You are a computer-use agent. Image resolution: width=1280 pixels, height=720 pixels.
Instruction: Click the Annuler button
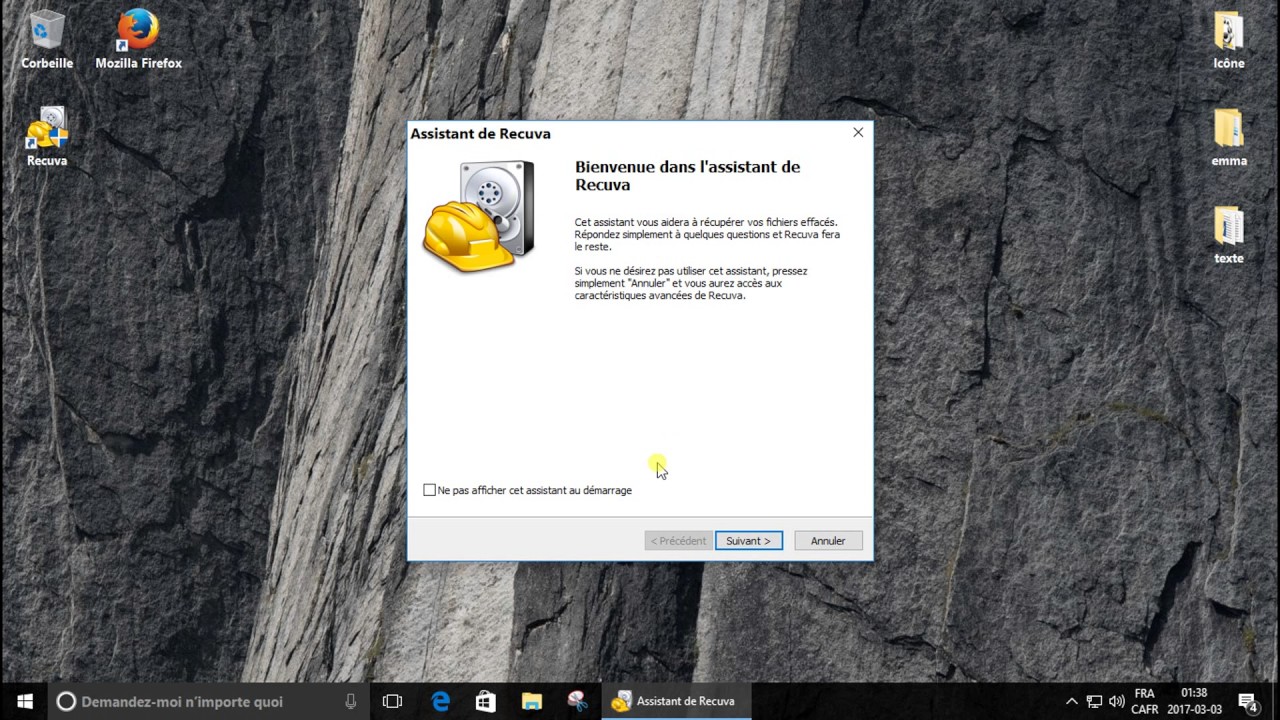(828, 540)
